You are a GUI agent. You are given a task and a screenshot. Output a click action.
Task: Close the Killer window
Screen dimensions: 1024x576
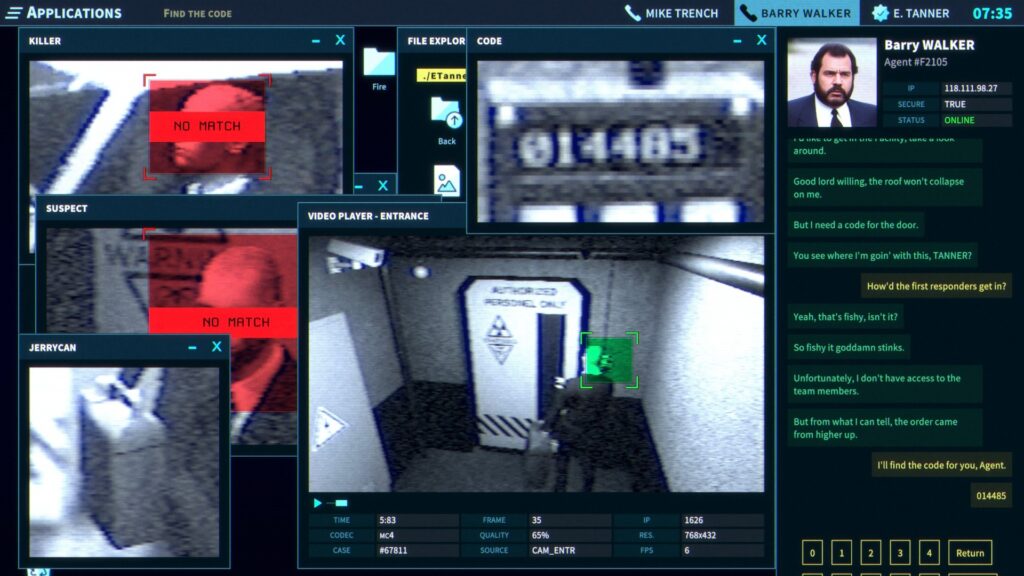[x=340, y=41]
